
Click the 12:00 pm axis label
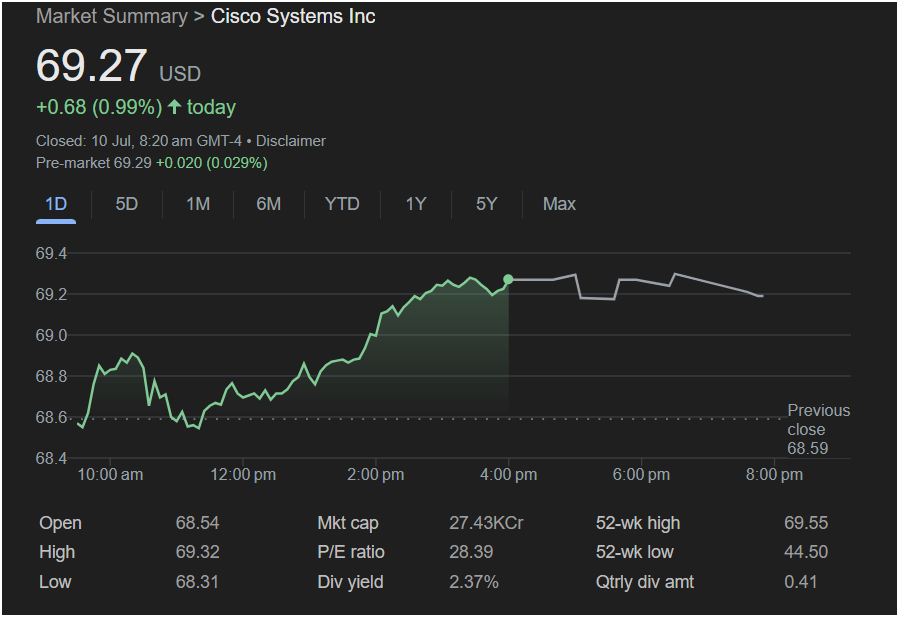coord(243,475)
